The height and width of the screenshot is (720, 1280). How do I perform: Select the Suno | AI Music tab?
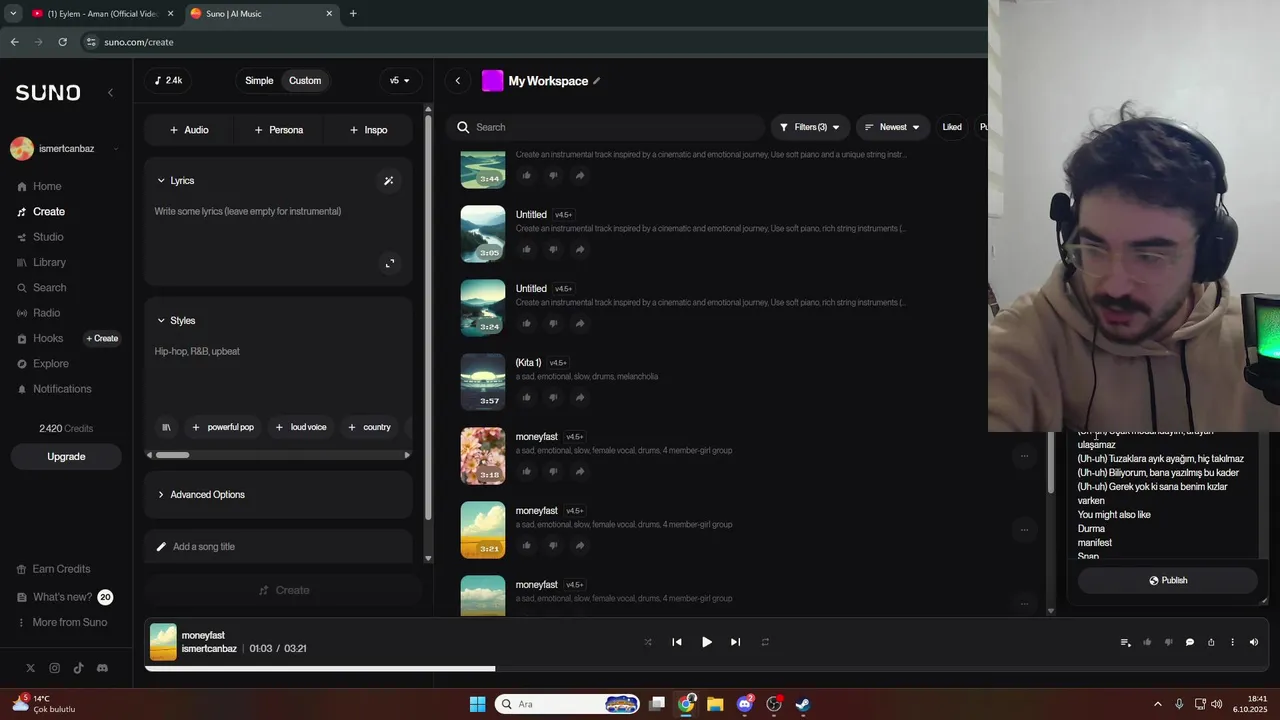click(x=260, y=14)
